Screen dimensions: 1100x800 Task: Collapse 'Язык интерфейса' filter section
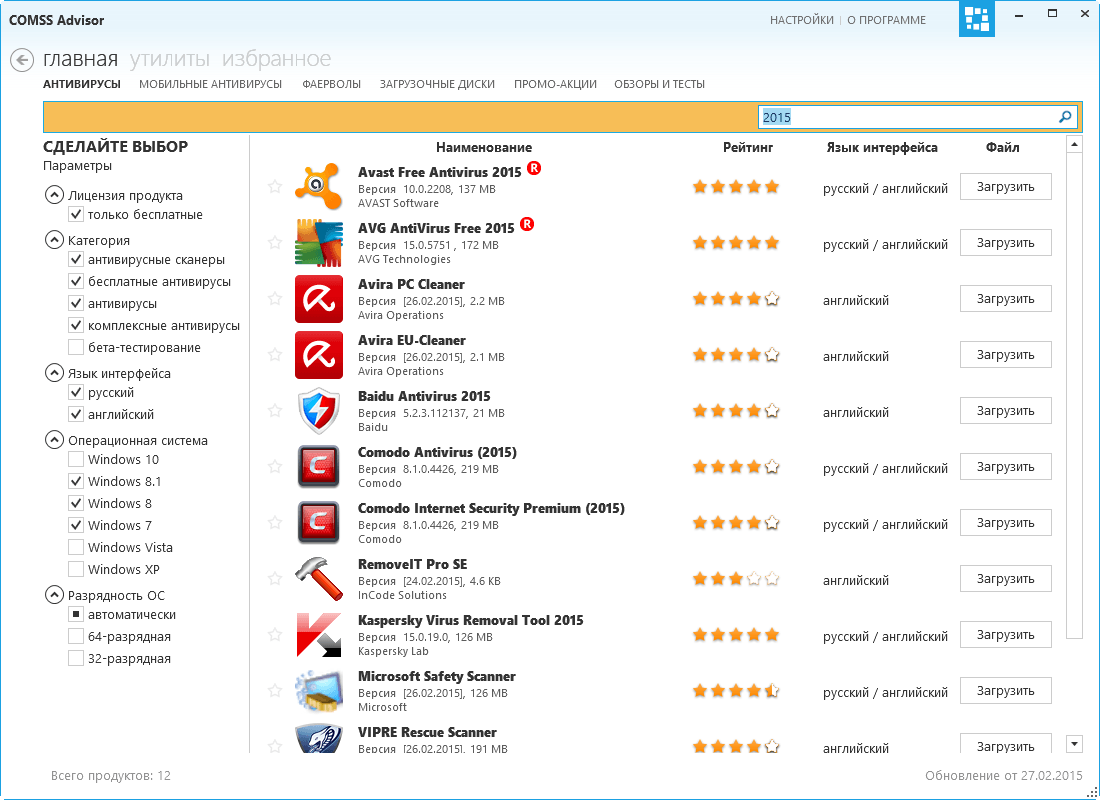tap(54, 372)
